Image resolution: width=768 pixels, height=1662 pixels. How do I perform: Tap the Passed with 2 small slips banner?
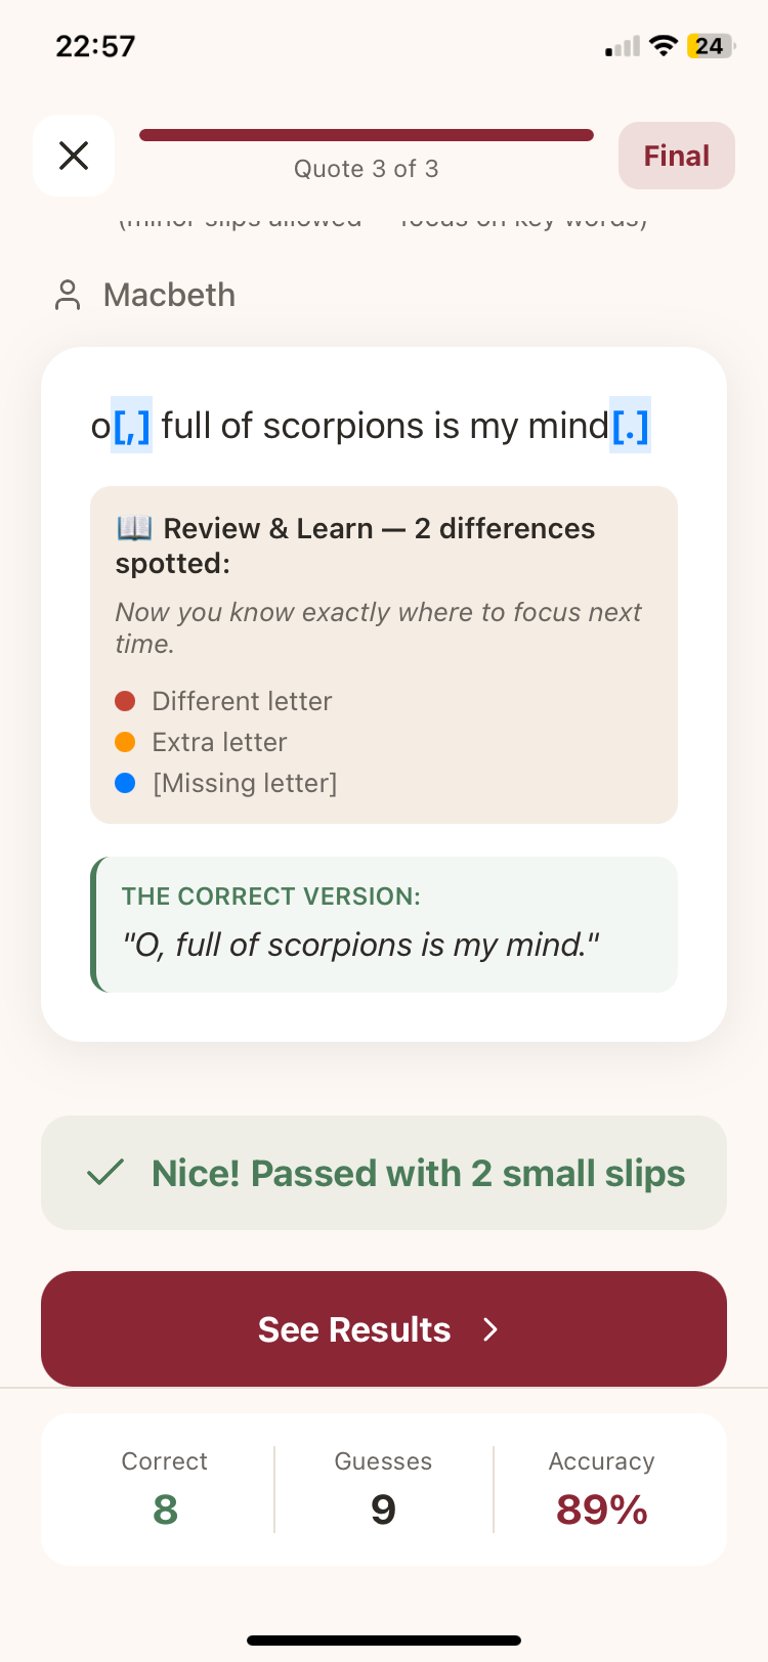[384, 1173]
